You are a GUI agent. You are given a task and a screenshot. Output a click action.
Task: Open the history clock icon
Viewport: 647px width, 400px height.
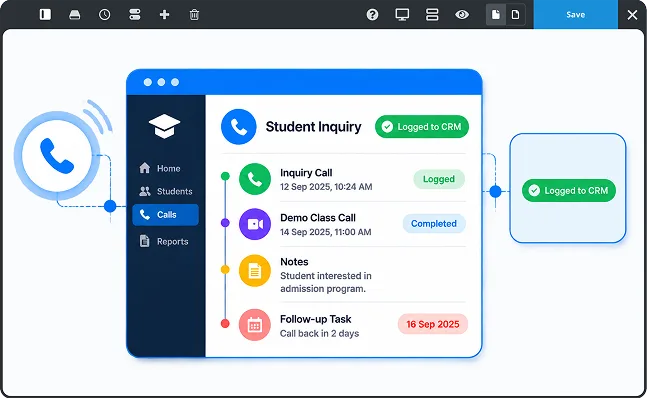click(x=104, y=14)
